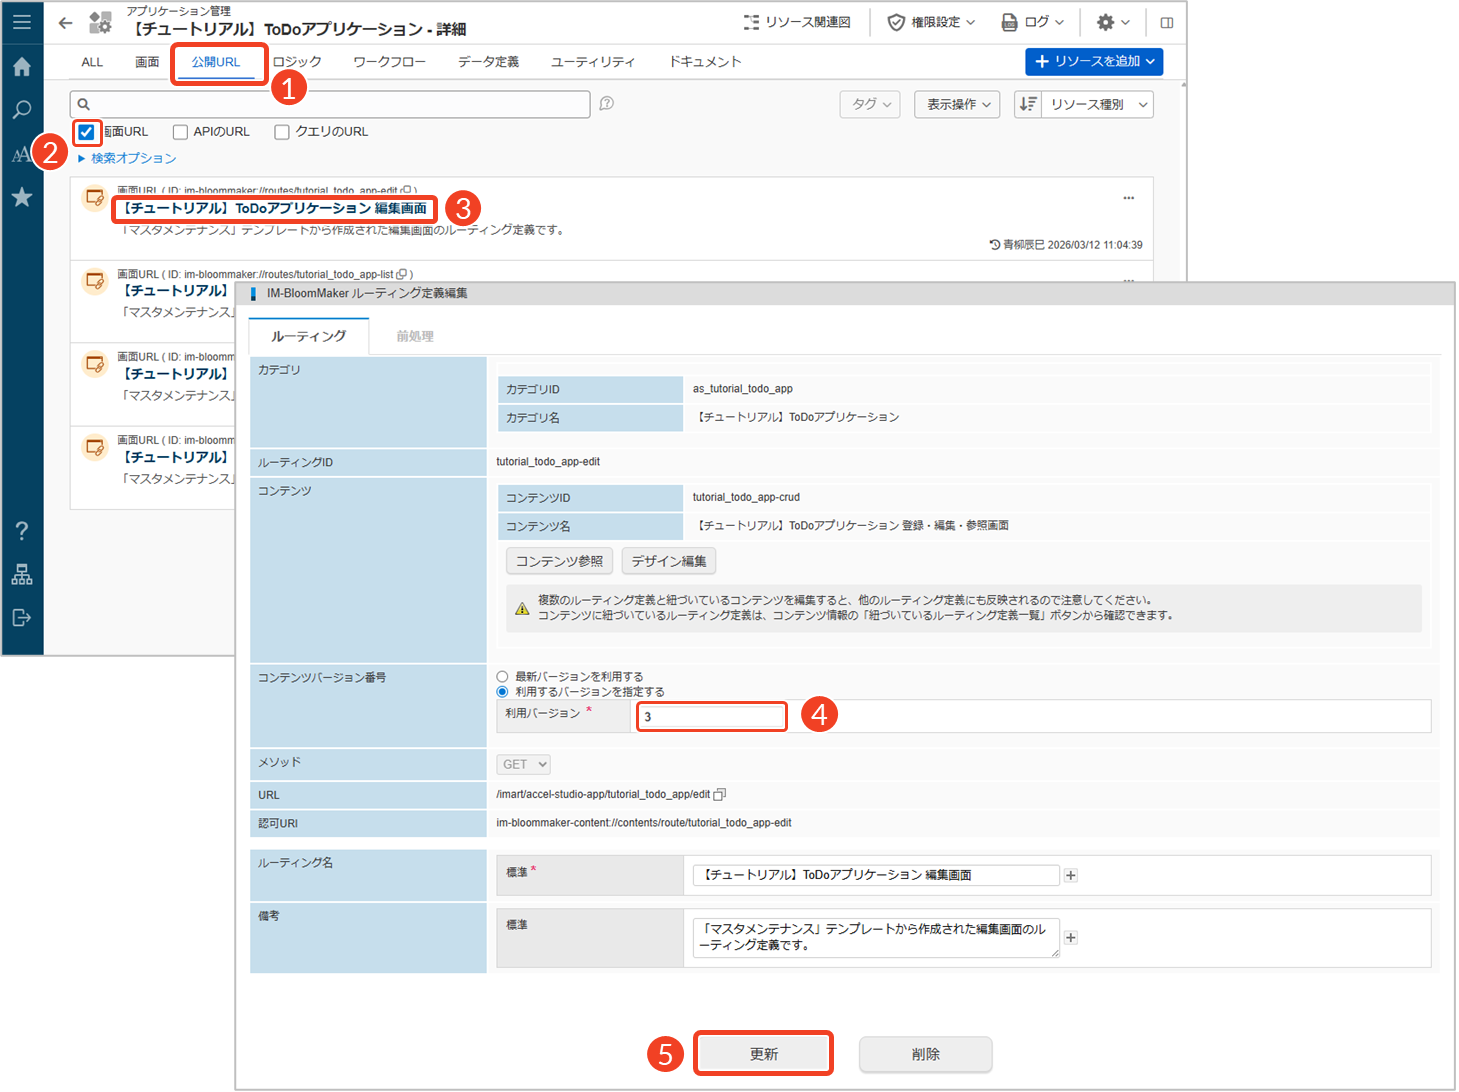1459x1092 pixels.
Task: Open help question mark icon in sidebar
Action: [x=21, y=531]
